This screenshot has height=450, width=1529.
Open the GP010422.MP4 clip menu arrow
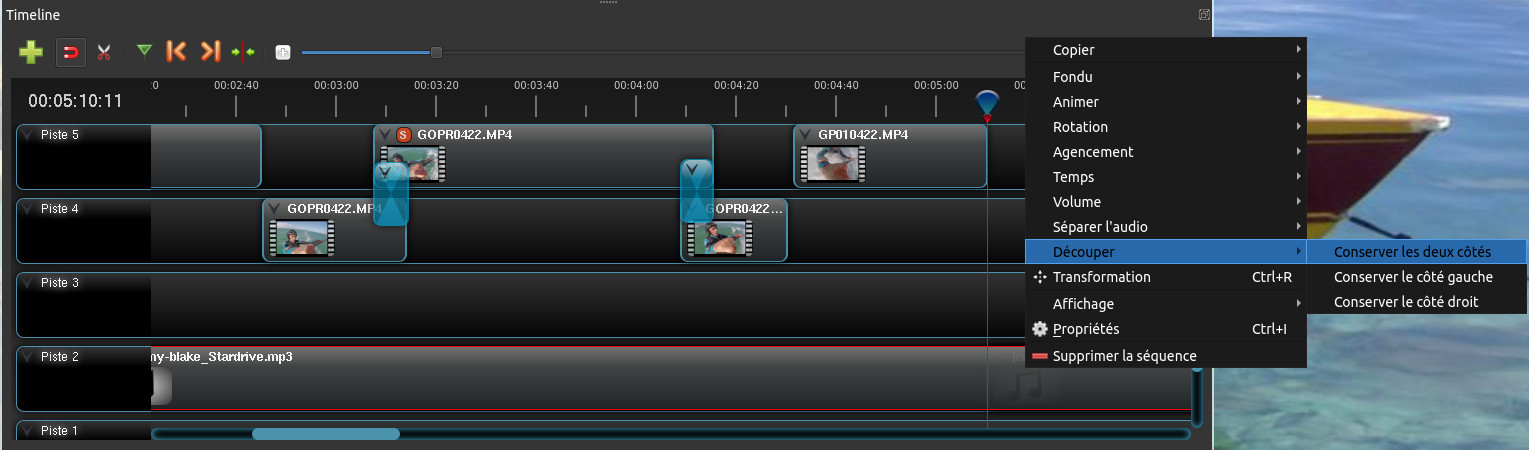pos(805,135)
